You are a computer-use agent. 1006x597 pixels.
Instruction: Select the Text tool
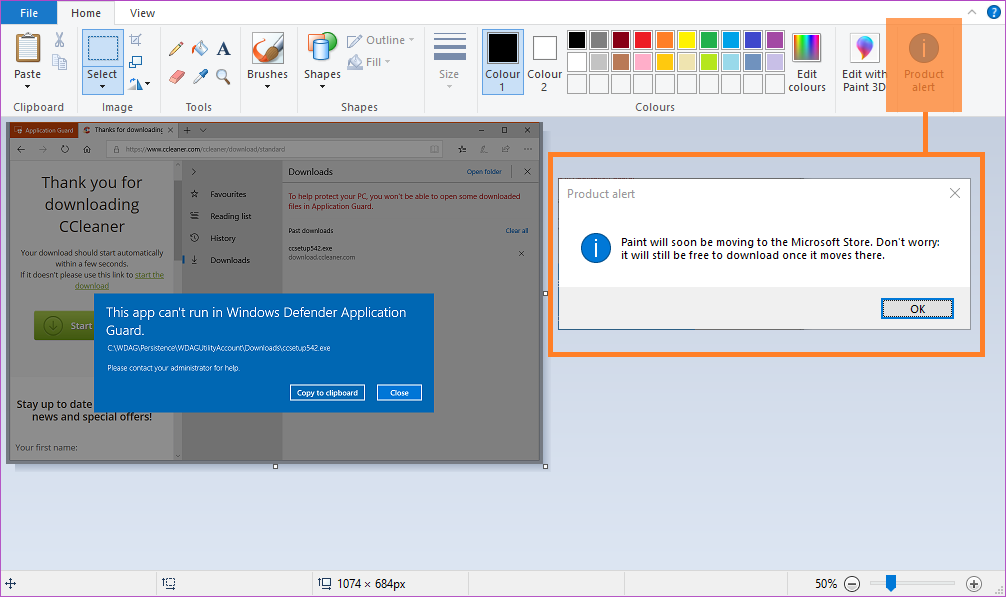pyautogui.click(x=223, y=49)
